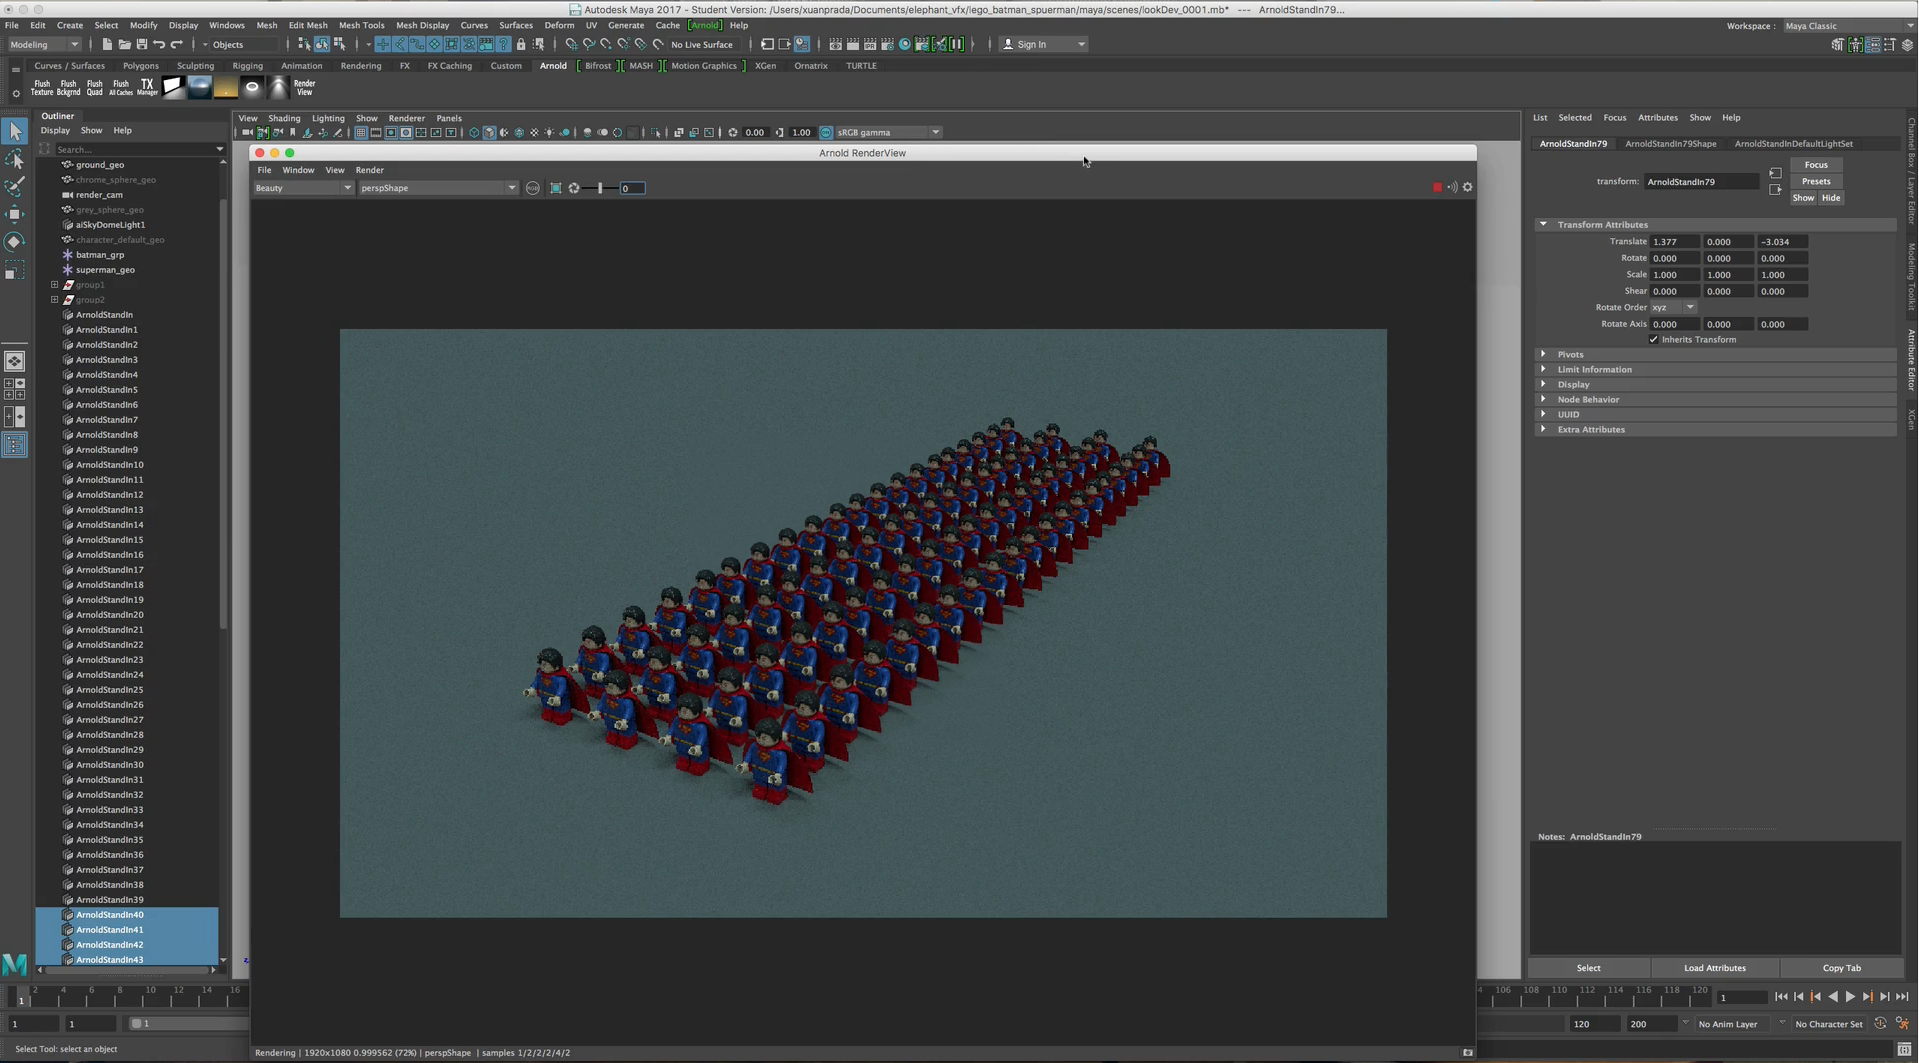Open Render View from the Arnold shelf
Image resolution: width=1919 pixels, height=1063 pixels.
tap(304, 88)
